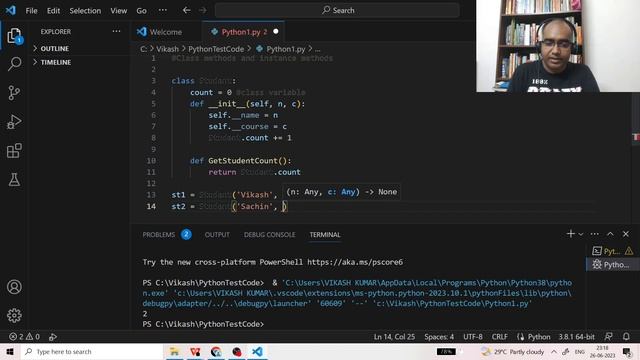
Task: Switch to the Welcome tab
Action: click(165, 32)
